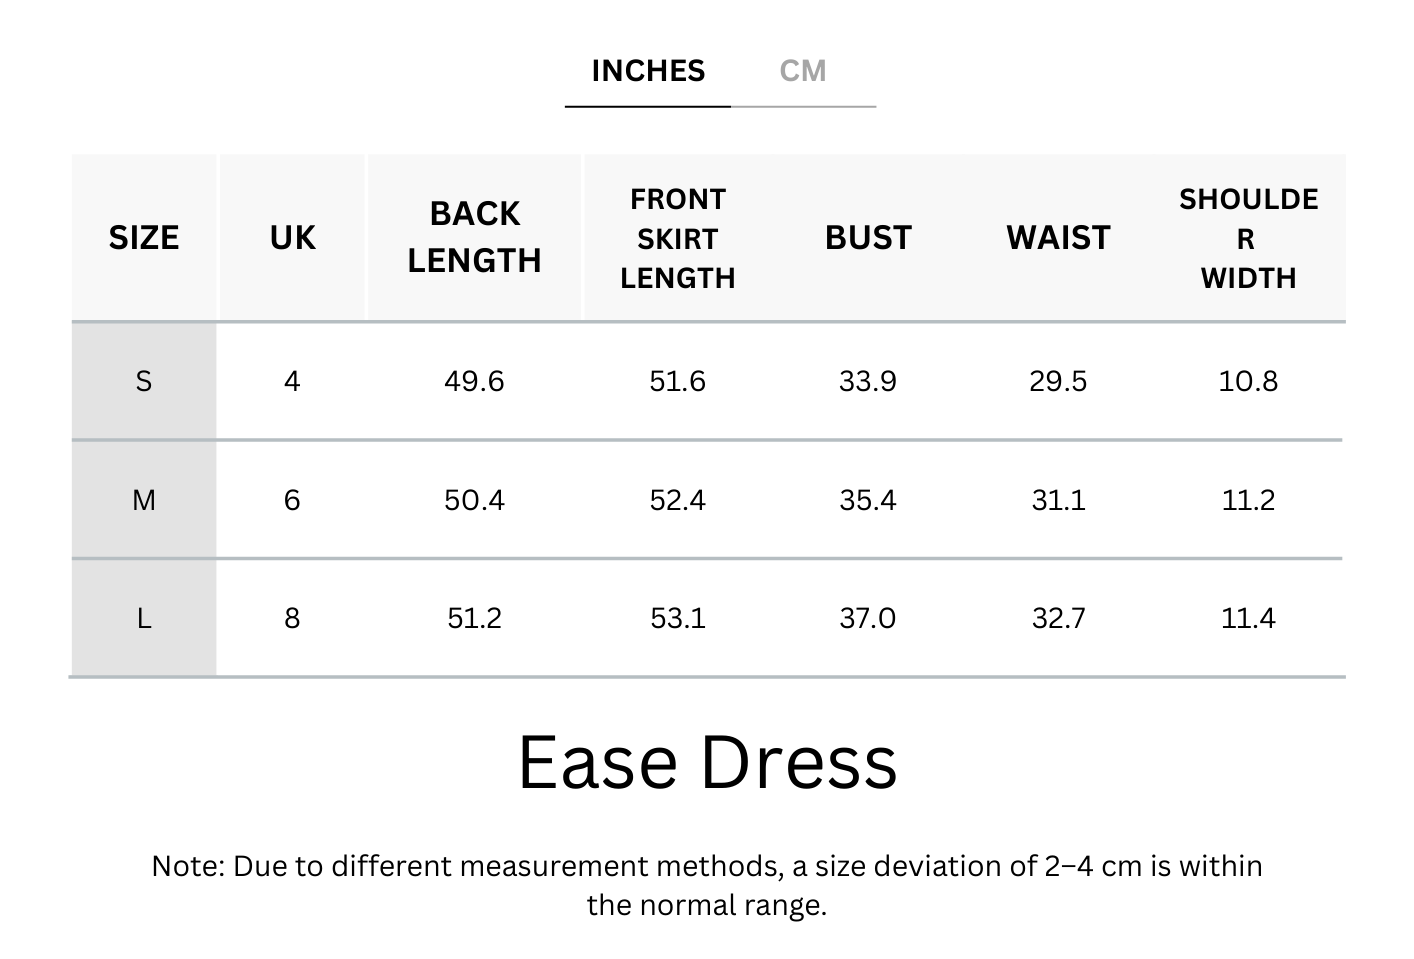Click the BUST column header
The width and height of the screenshot is (1414, 959).
coord(868,238)
